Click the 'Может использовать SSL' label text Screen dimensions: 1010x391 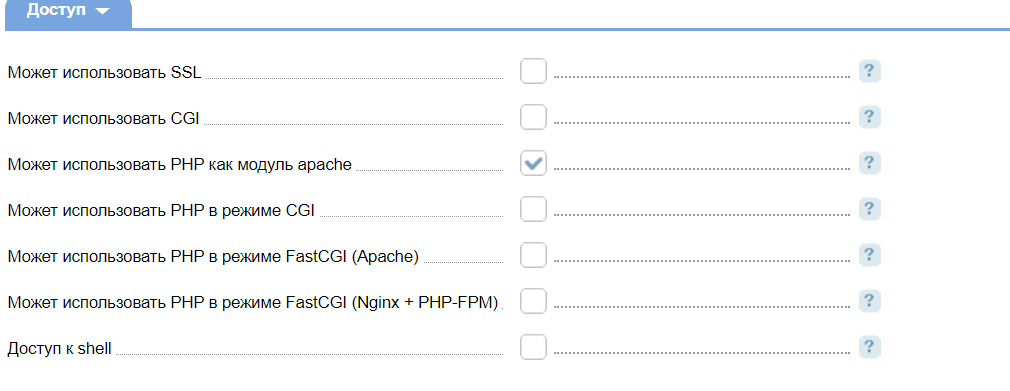[x=104, y=73]
